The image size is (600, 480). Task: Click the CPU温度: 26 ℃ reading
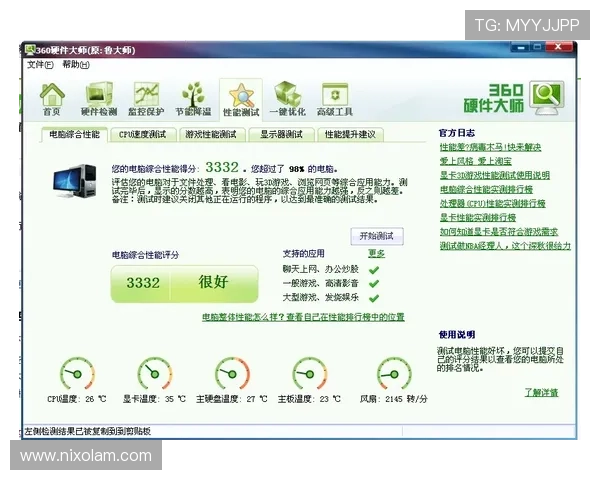tap(77, 399)
